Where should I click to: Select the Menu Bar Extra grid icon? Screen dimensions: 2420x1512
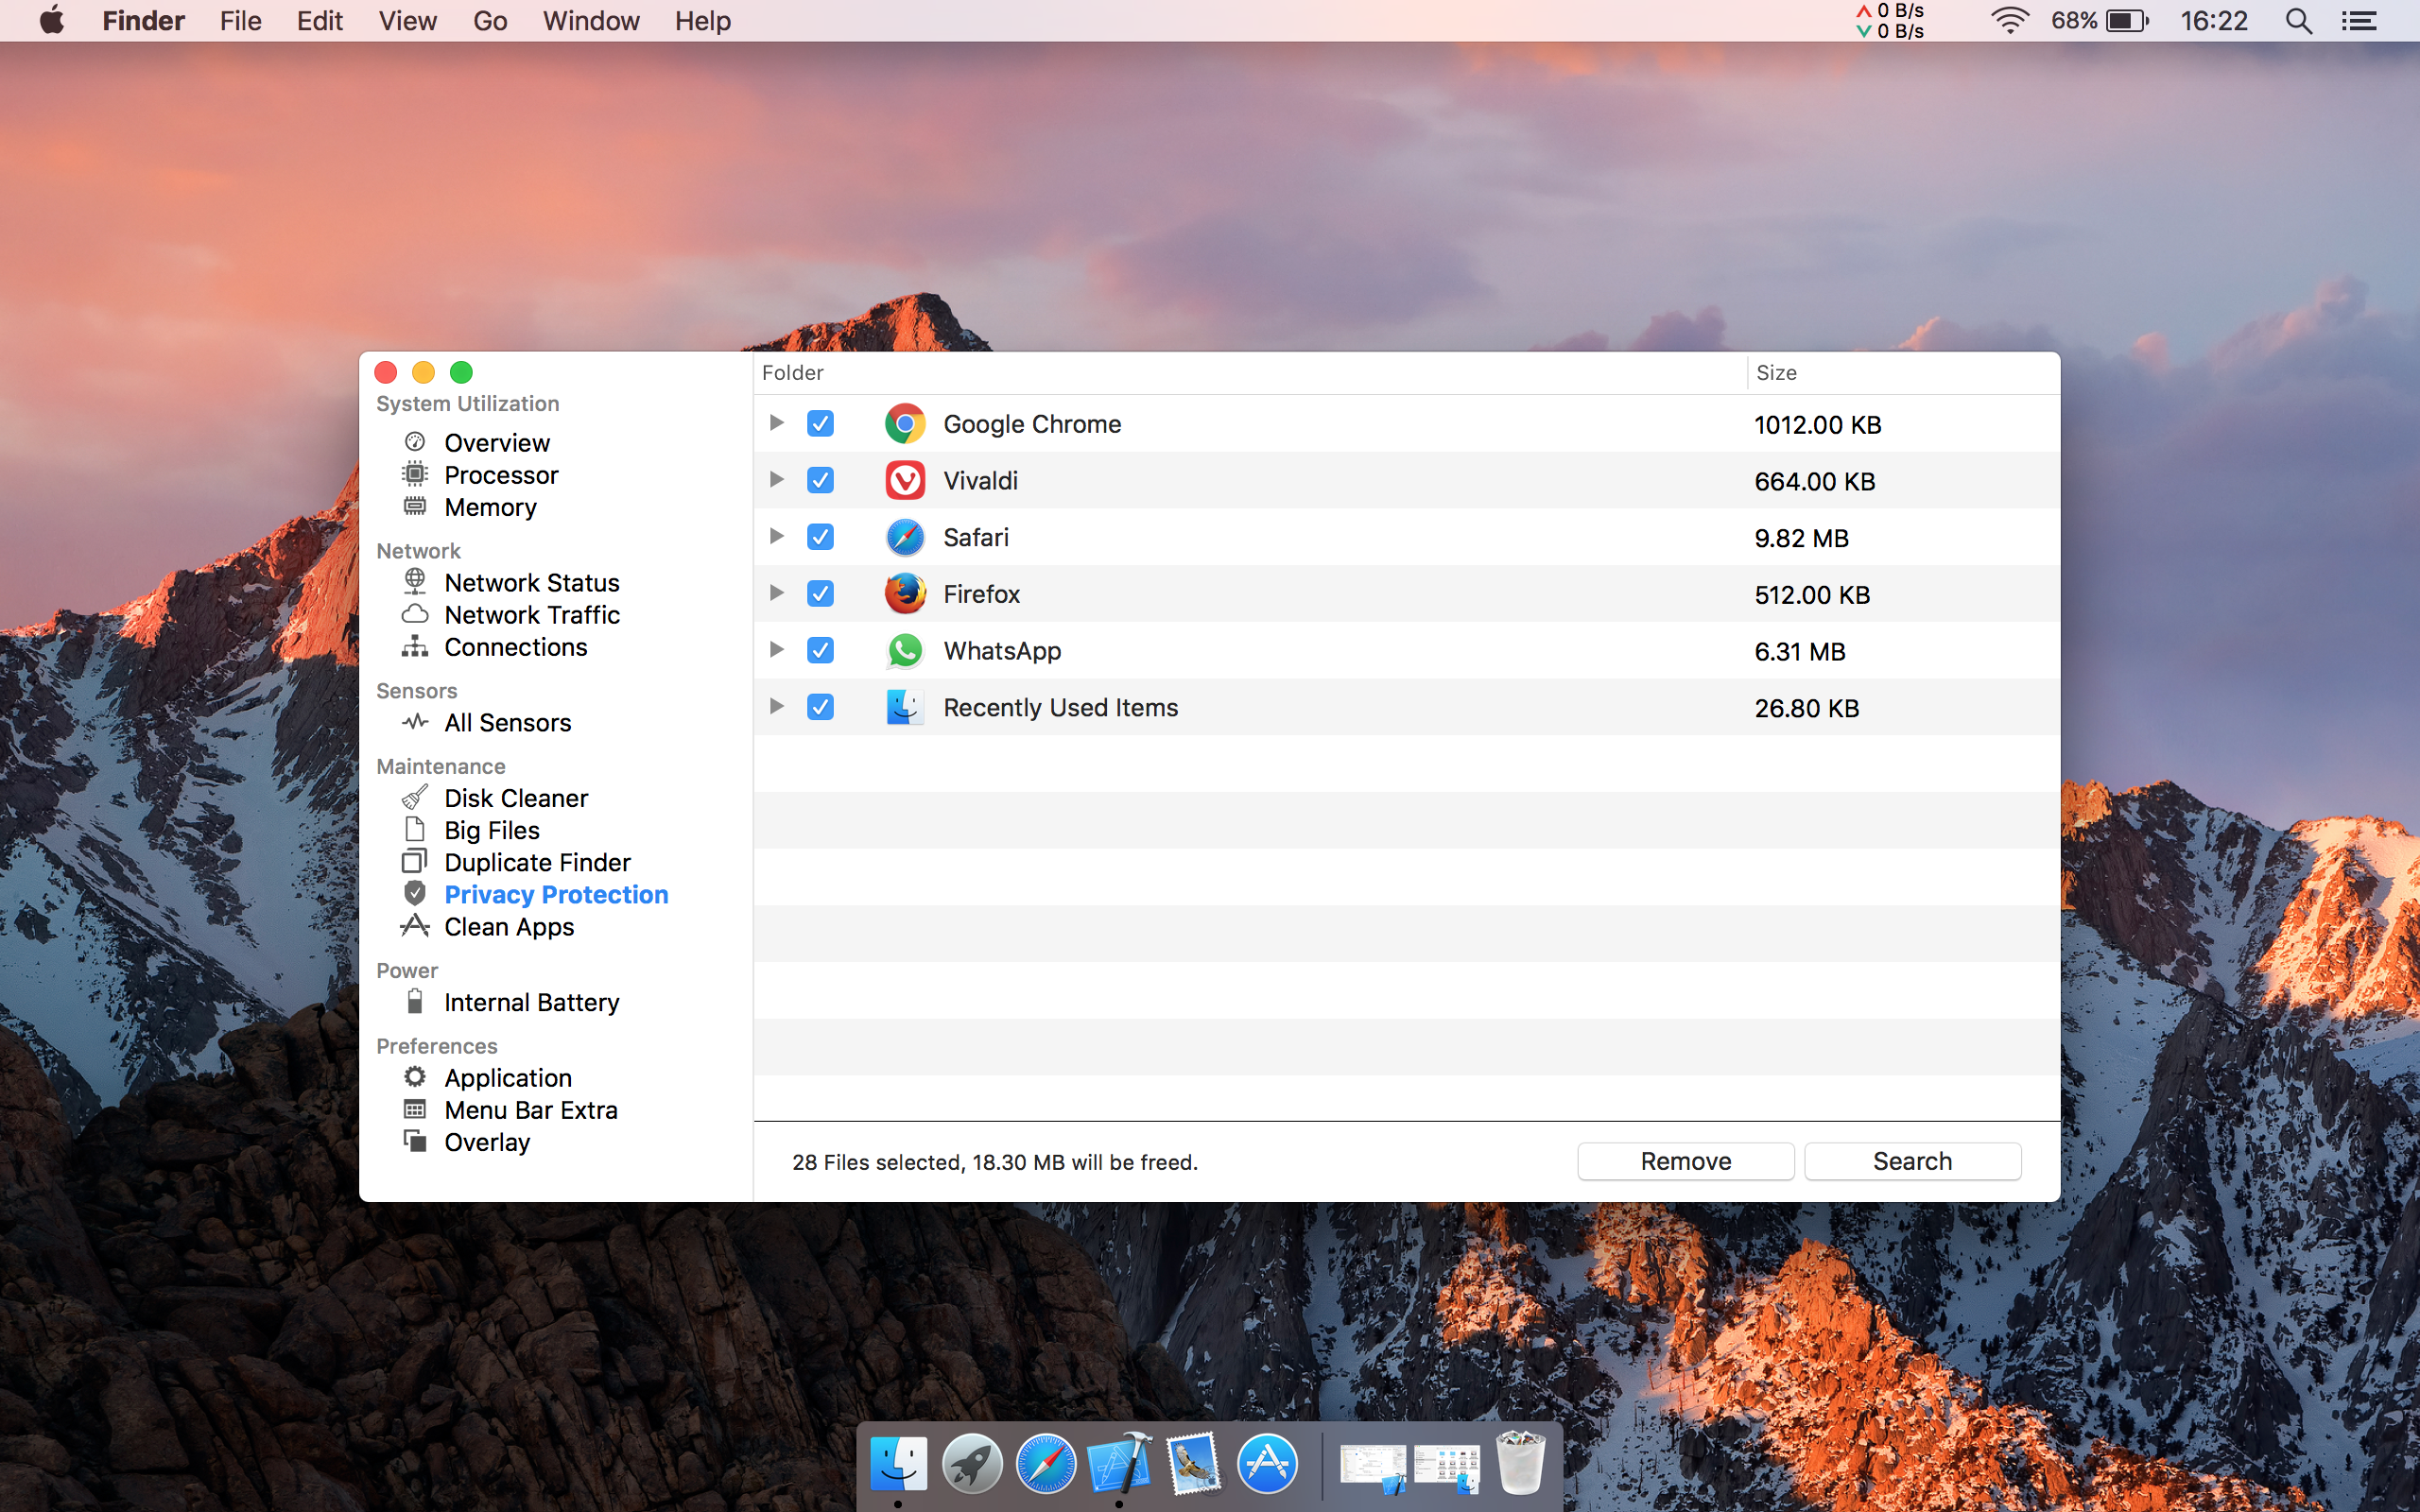pyautogui.click(x=415, y=1109)
